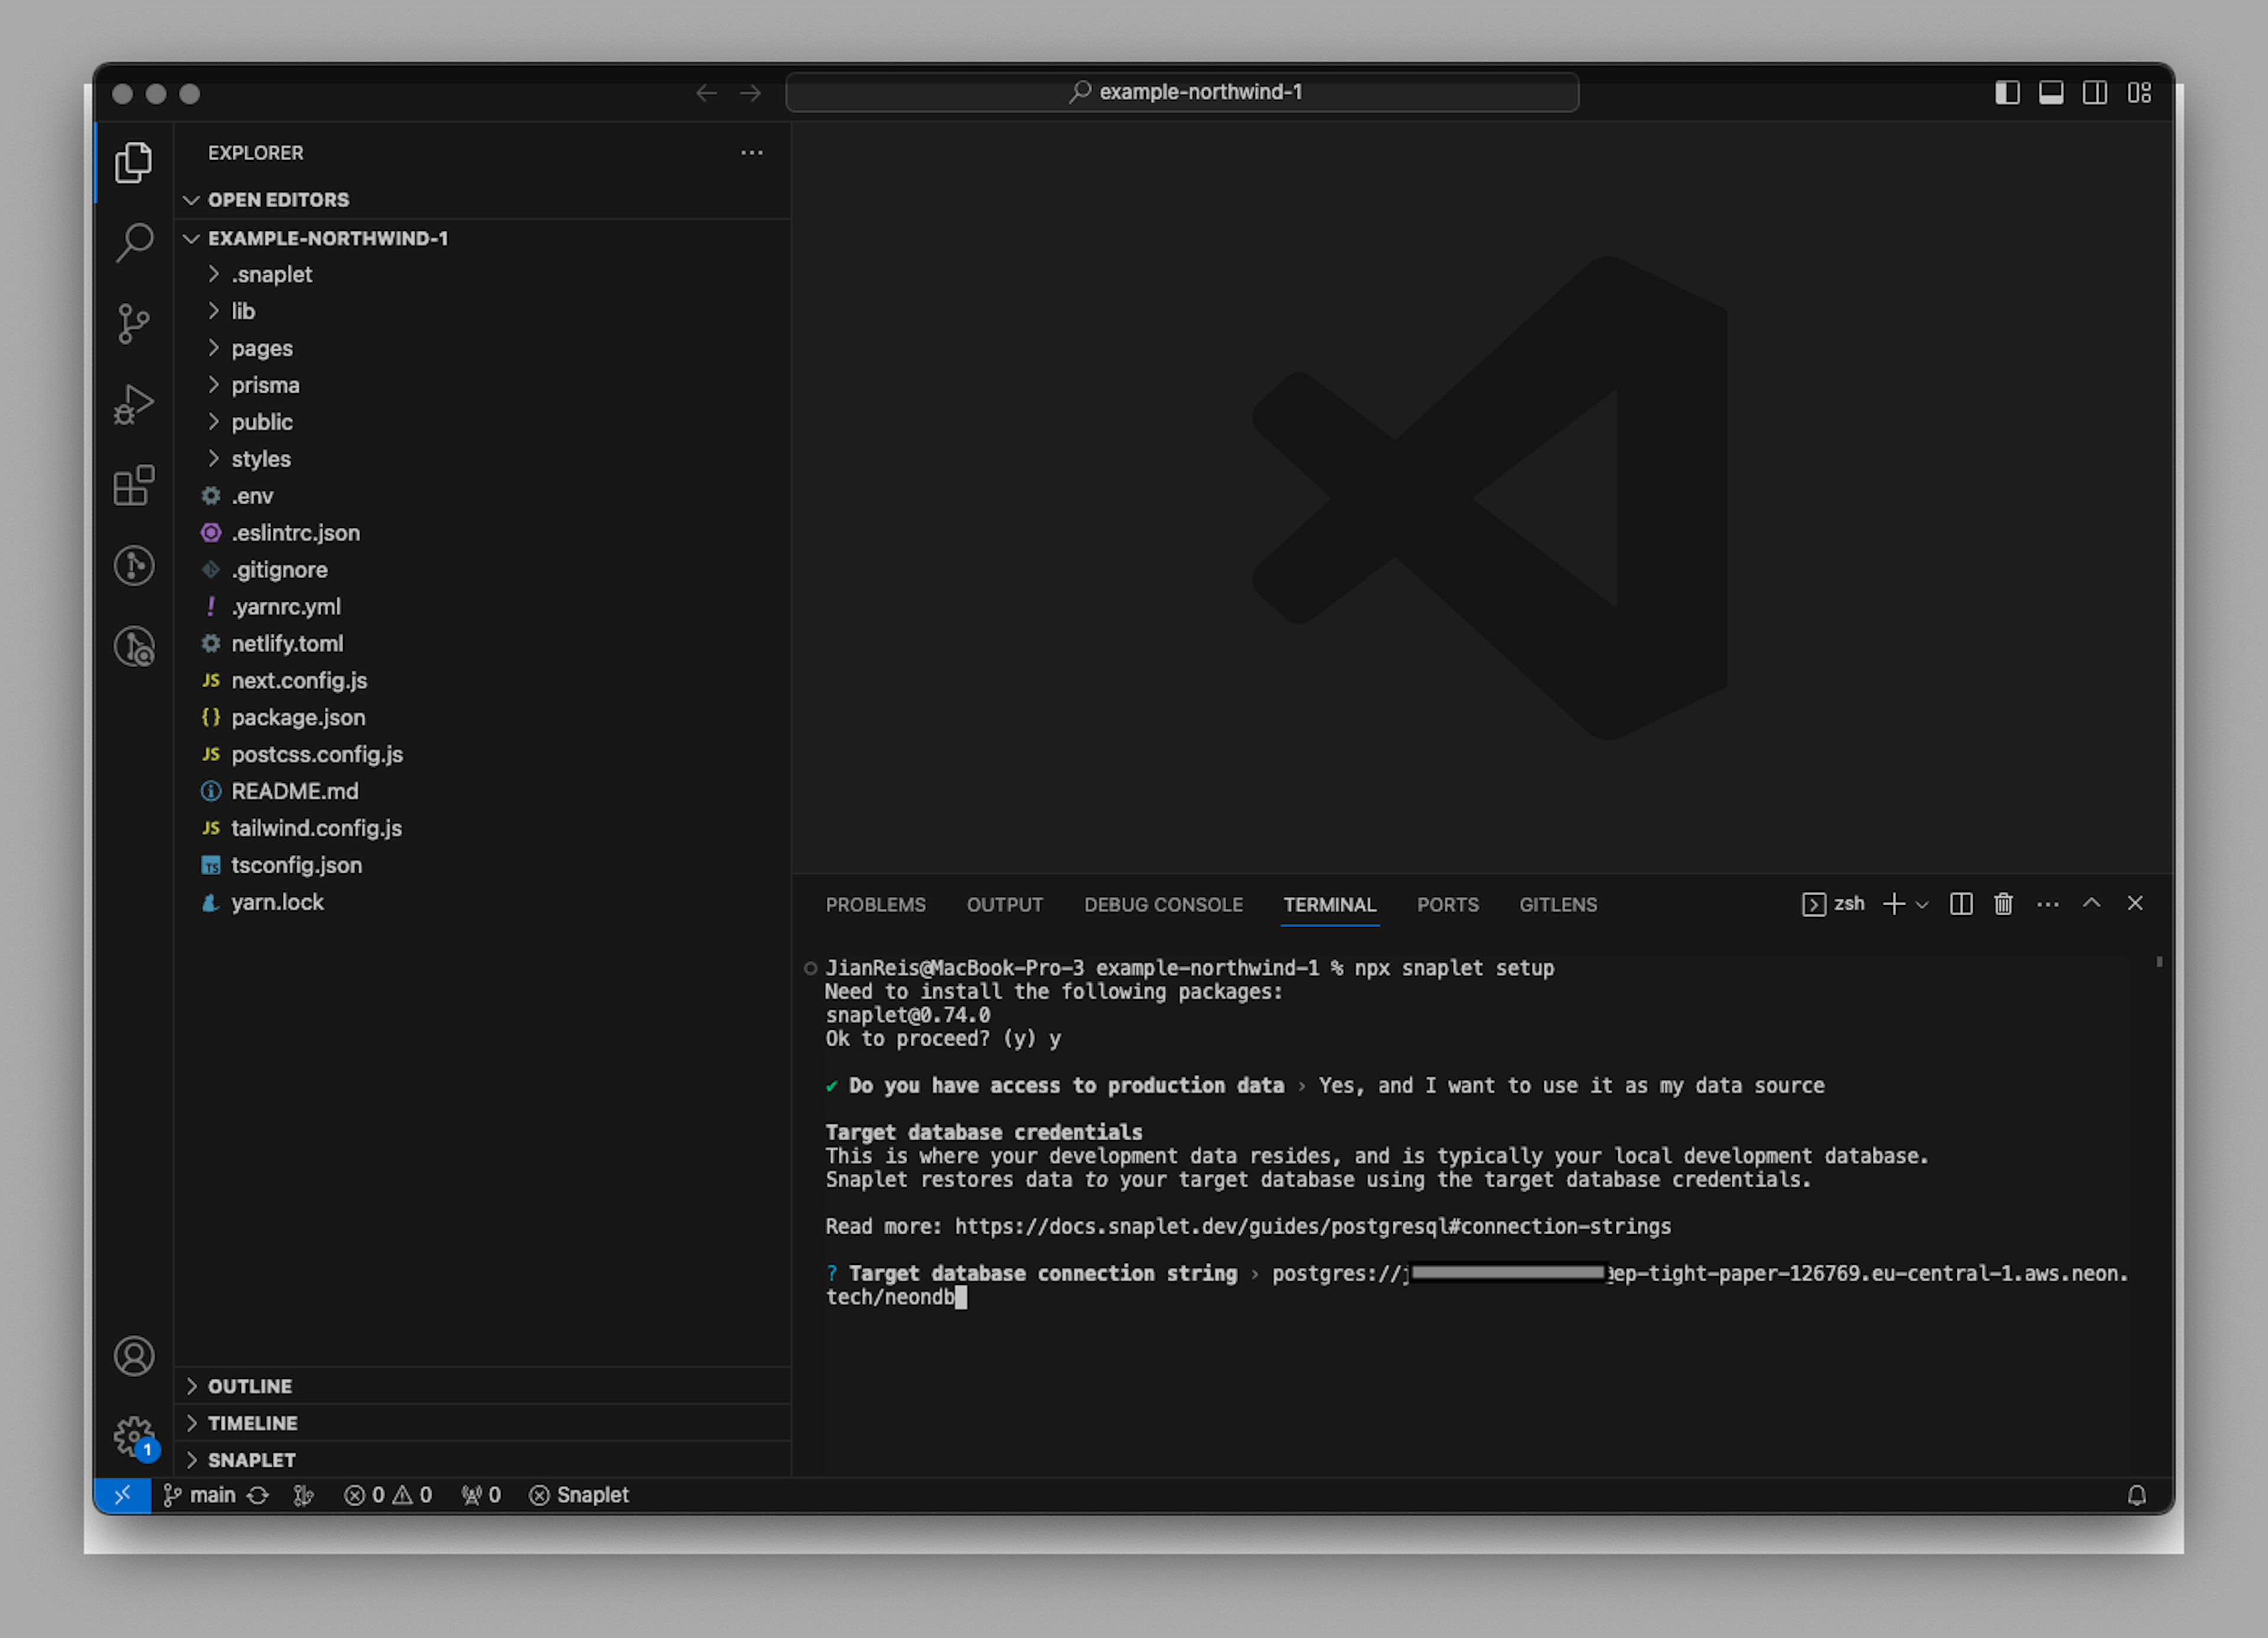Expand the Outline section
The height and width of the screenshot is (1638, 2268).
[483, 1386]
